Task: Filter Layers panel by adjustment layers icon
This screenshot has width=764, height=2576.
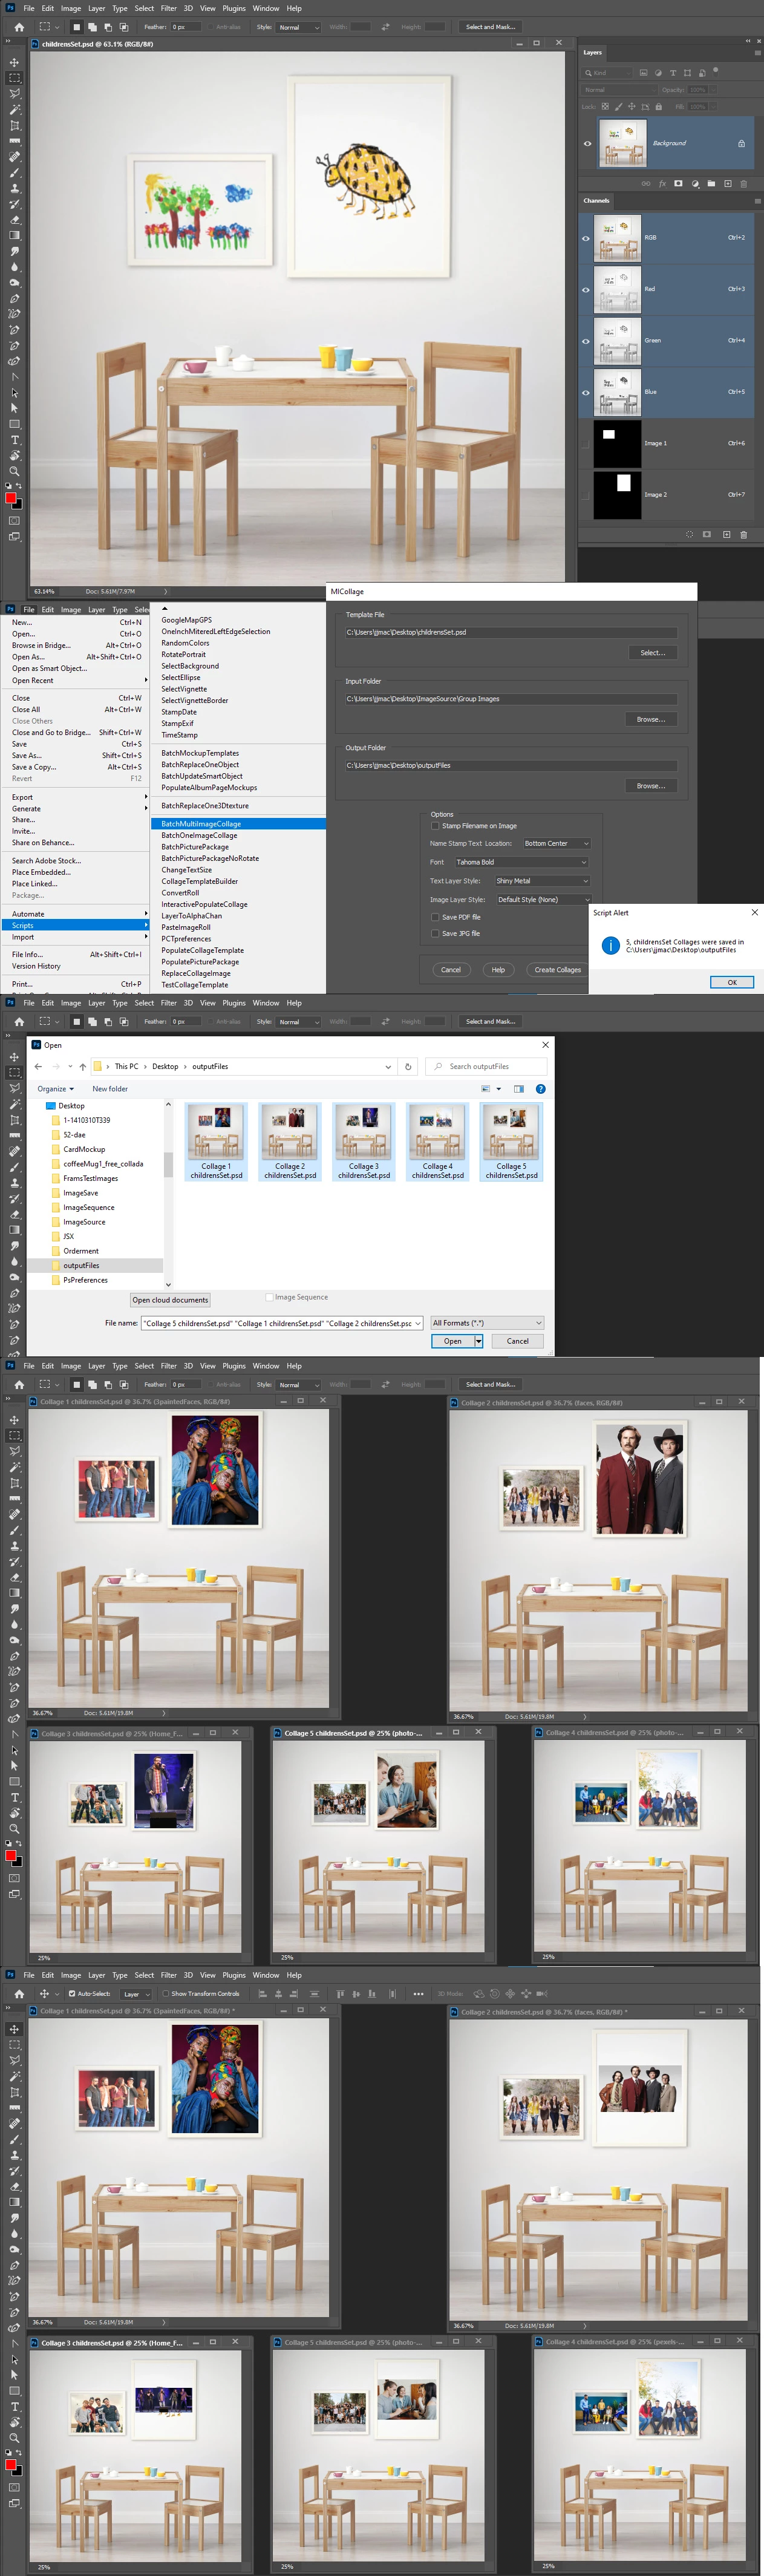Action: tap(658, 73)
